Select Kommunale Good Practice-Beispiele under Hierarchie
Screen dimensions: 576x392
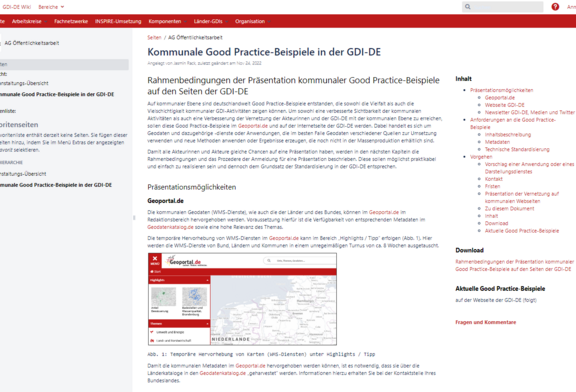tap(56, 185)
